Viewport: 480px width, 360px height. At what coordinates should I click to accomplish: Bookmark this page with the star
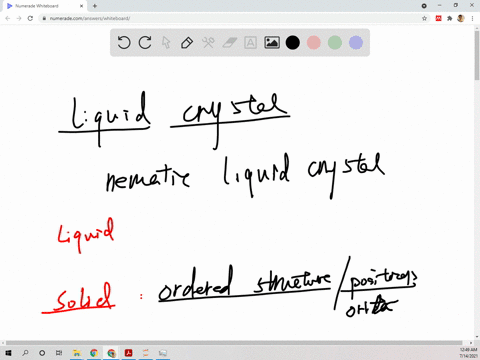(424, 18)
